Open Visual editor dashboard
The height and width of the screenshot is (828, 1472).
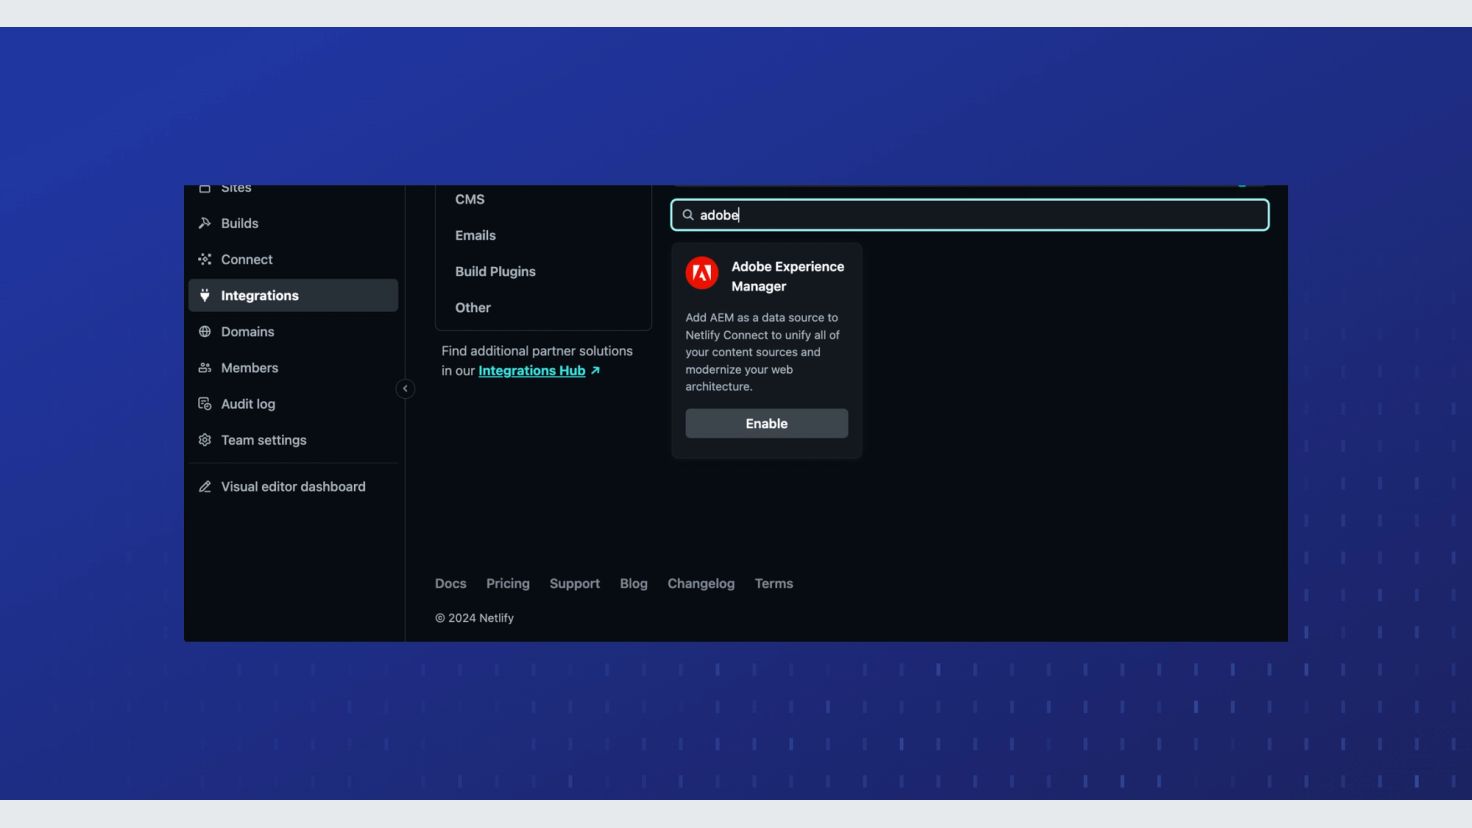pos(293,486)
